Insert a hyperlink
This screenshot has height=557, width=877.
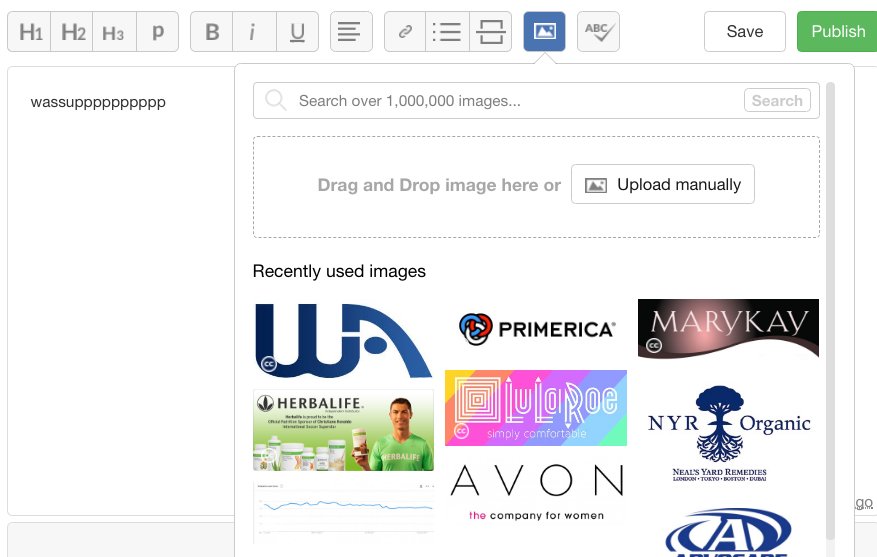(405, 32)
